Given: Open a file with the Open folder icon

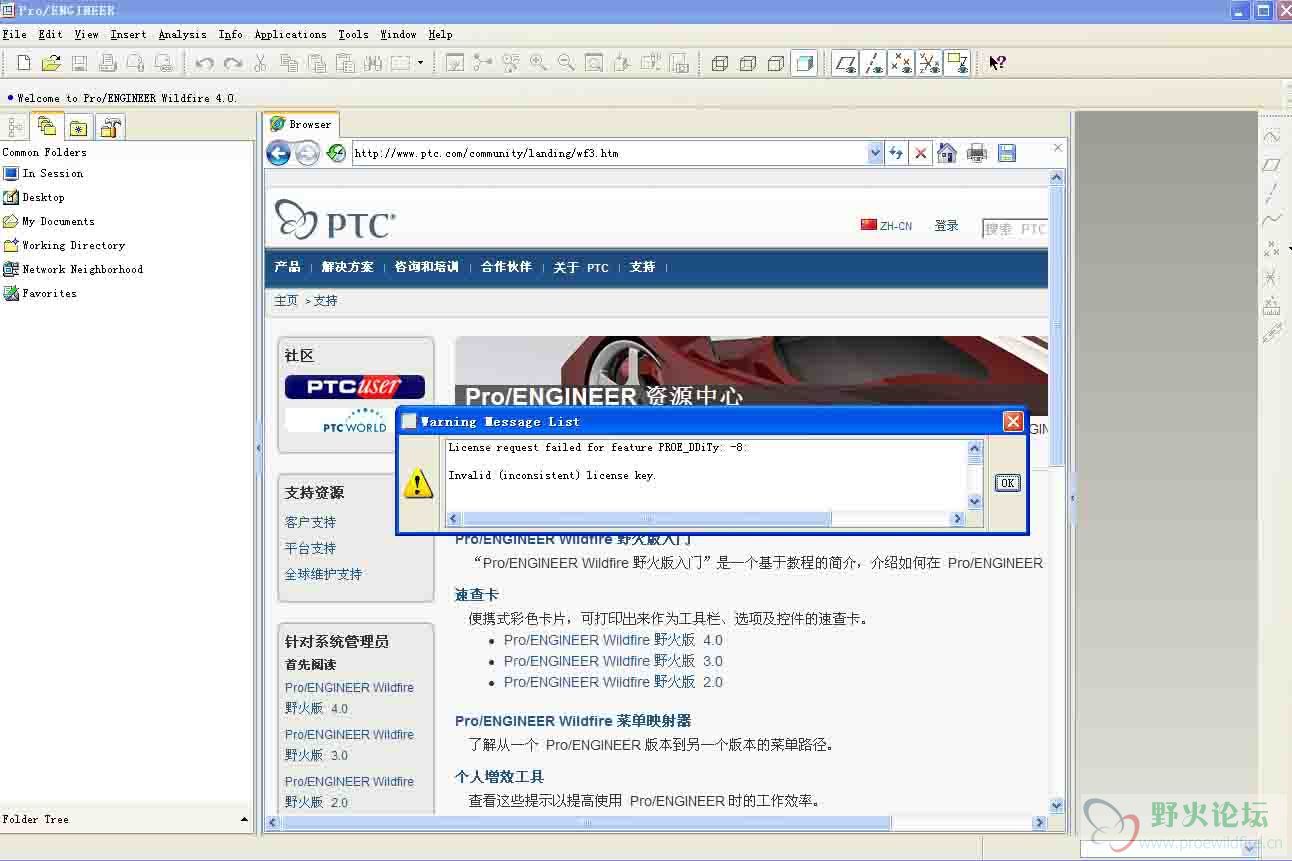Looking at the screenshot, I should (51, 63).
